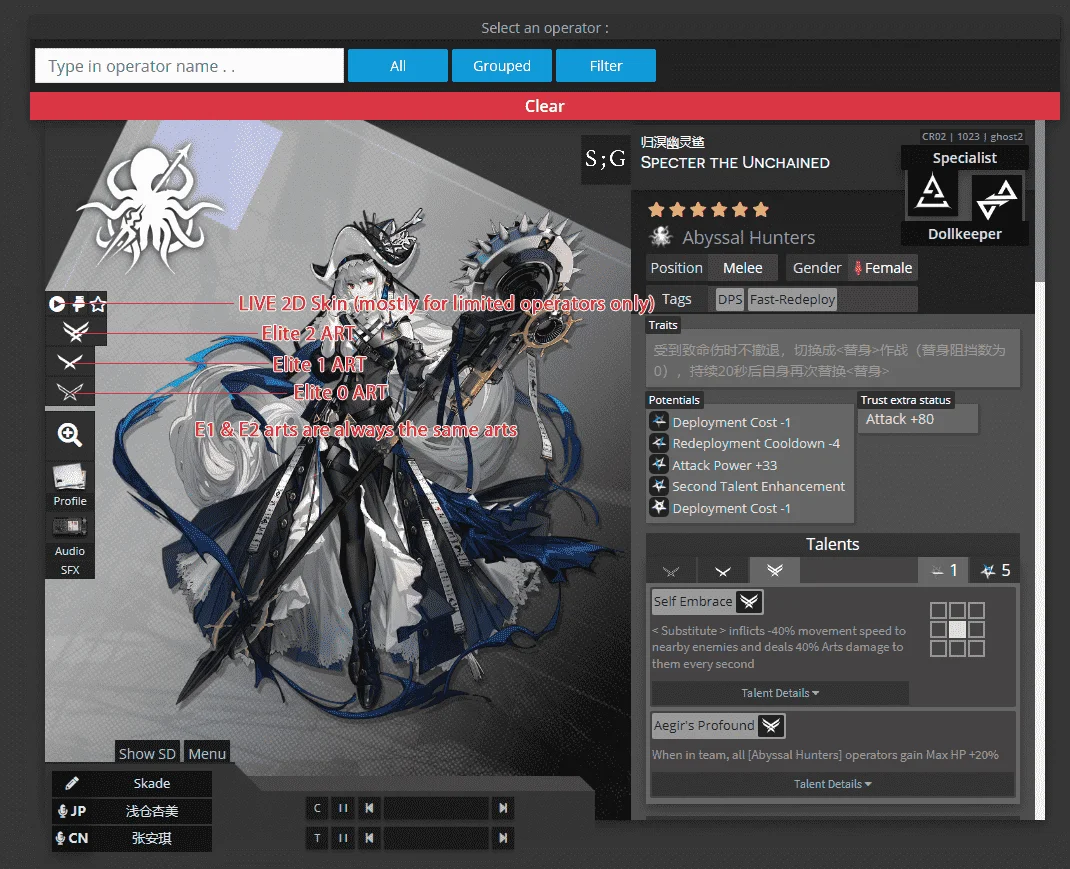
Task: Show the Elite 2 art via its chevron icon
Action: 76,332
